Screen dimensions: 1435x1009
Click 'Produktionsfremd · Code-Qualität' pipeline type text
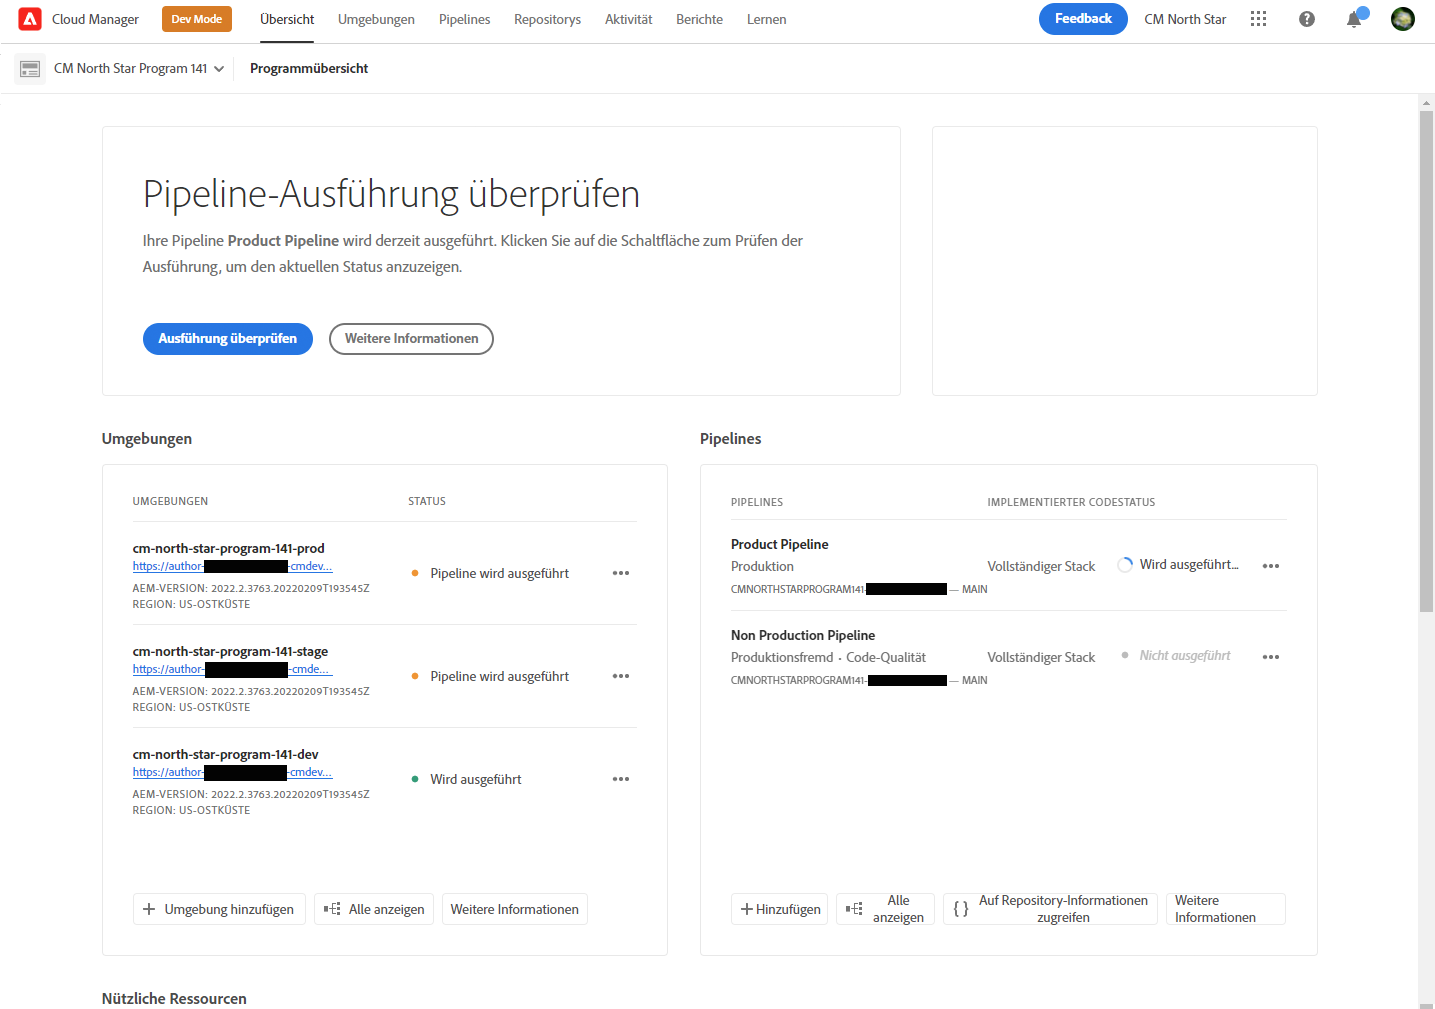[828, 657]
